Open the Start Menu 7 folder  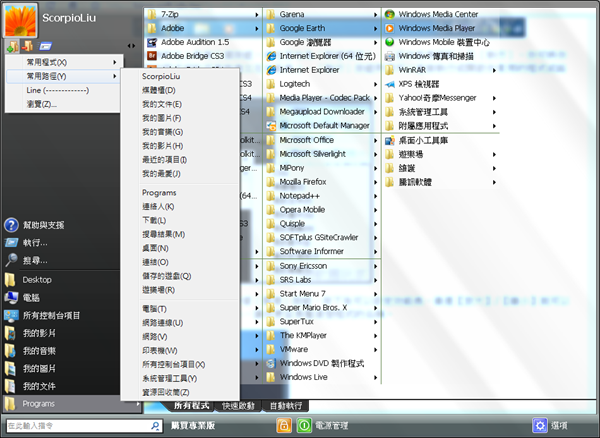(322, 294)
